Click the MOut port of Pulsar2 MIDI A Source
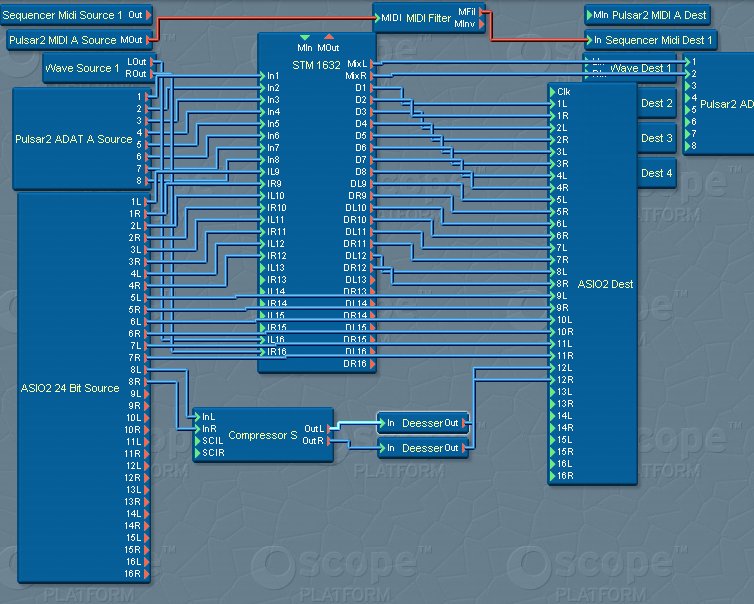Viewport: 754px width, 604px height. [x=149, y=40]
